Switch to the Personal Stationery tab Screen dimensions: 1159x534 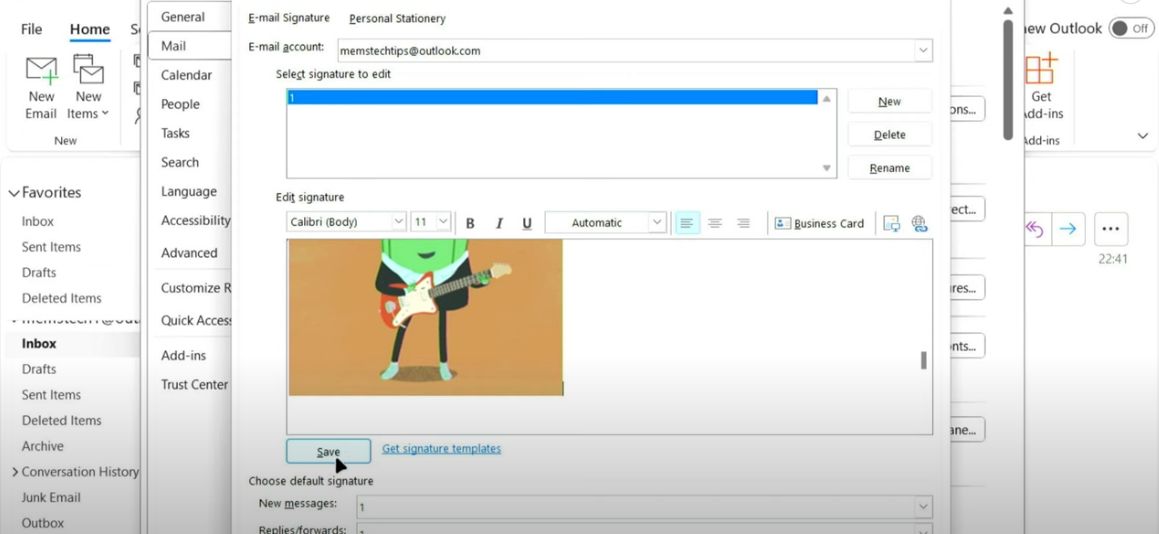pos(397,18)
